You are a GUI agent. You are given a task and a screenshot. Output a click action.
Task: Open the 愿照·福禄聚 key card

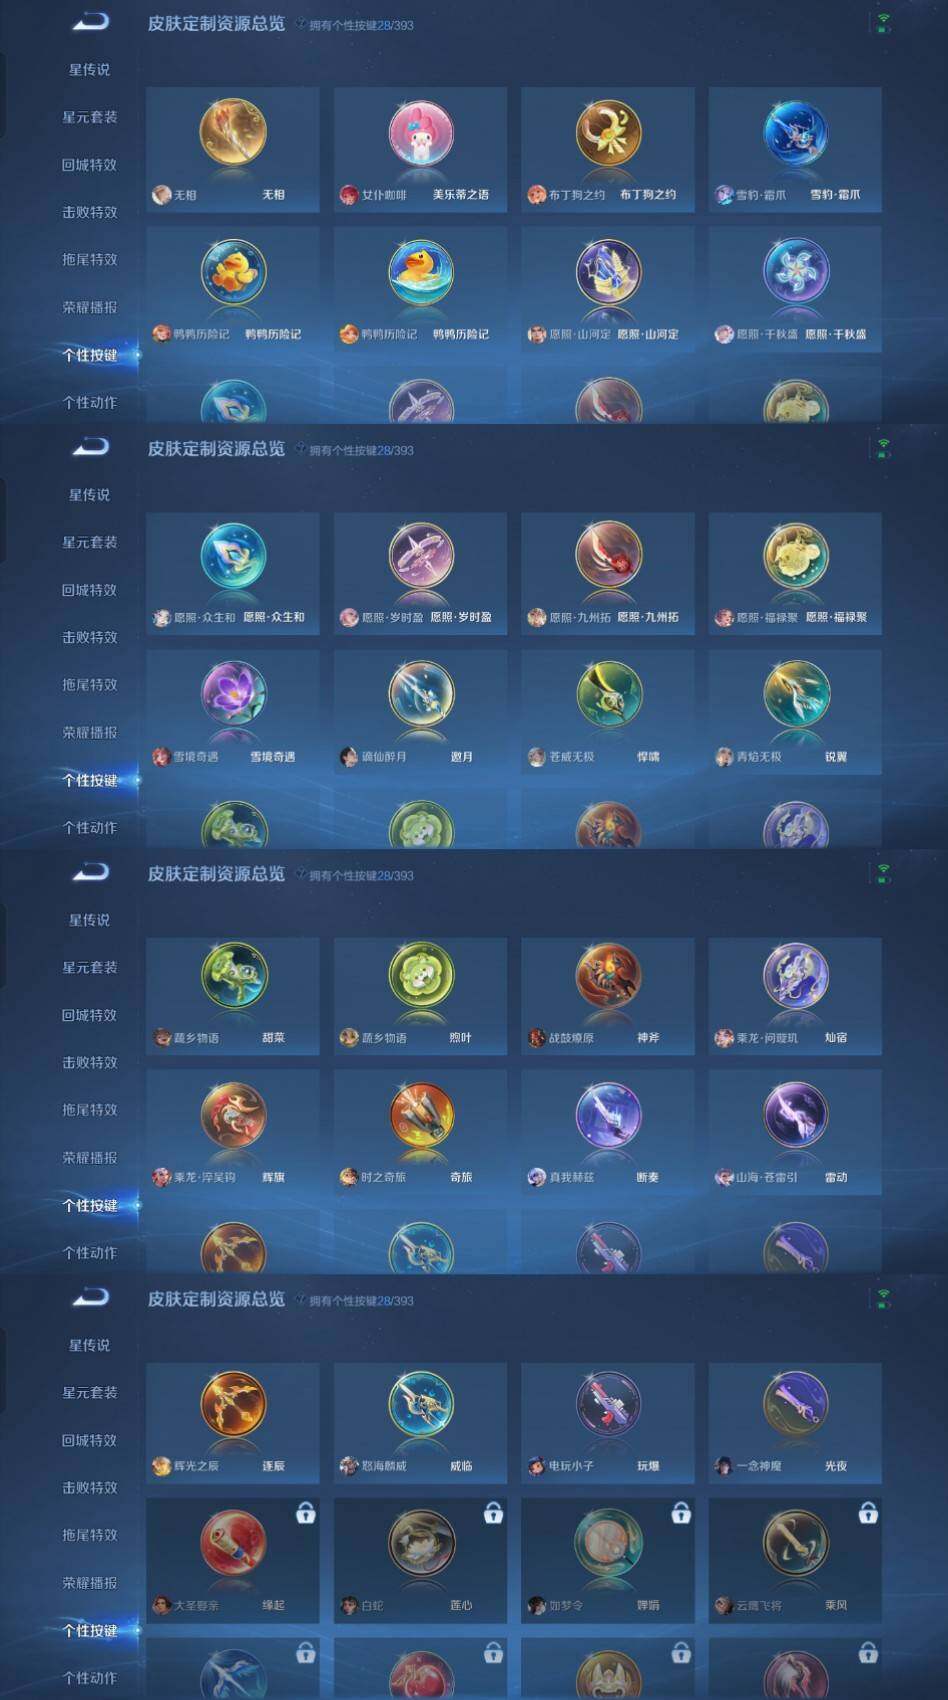795,573
